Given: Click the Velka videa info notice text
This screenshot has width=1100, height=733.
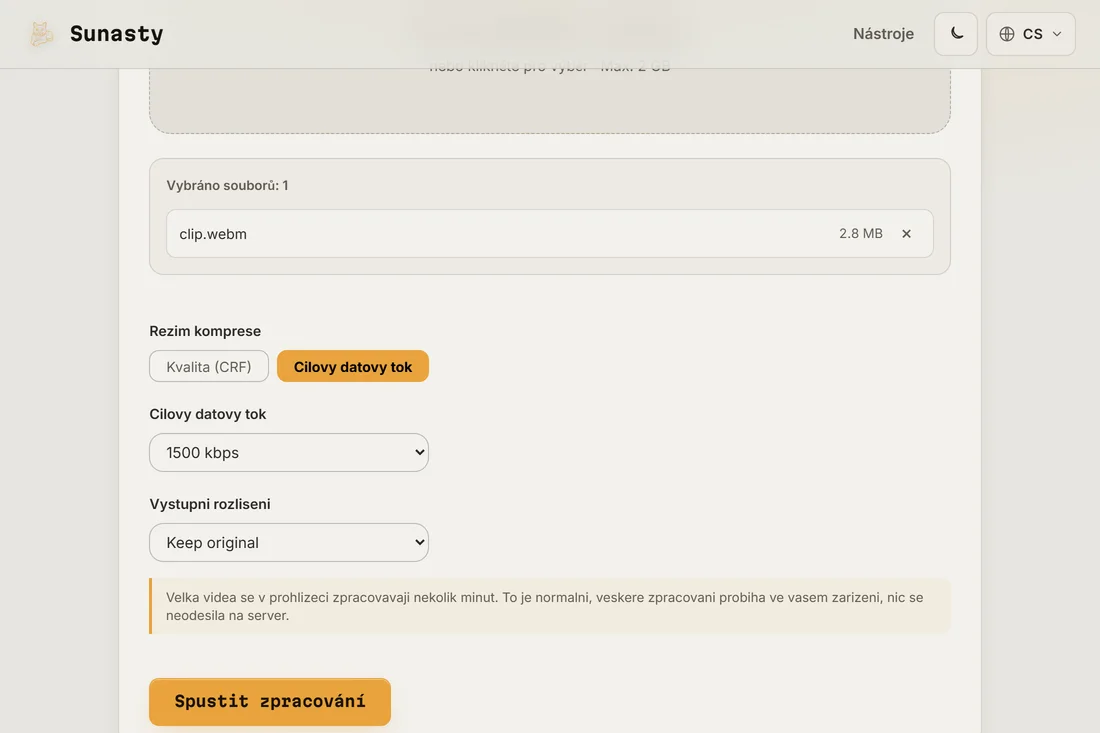Looking at the screenshot, I should click(x=544, y=606).
